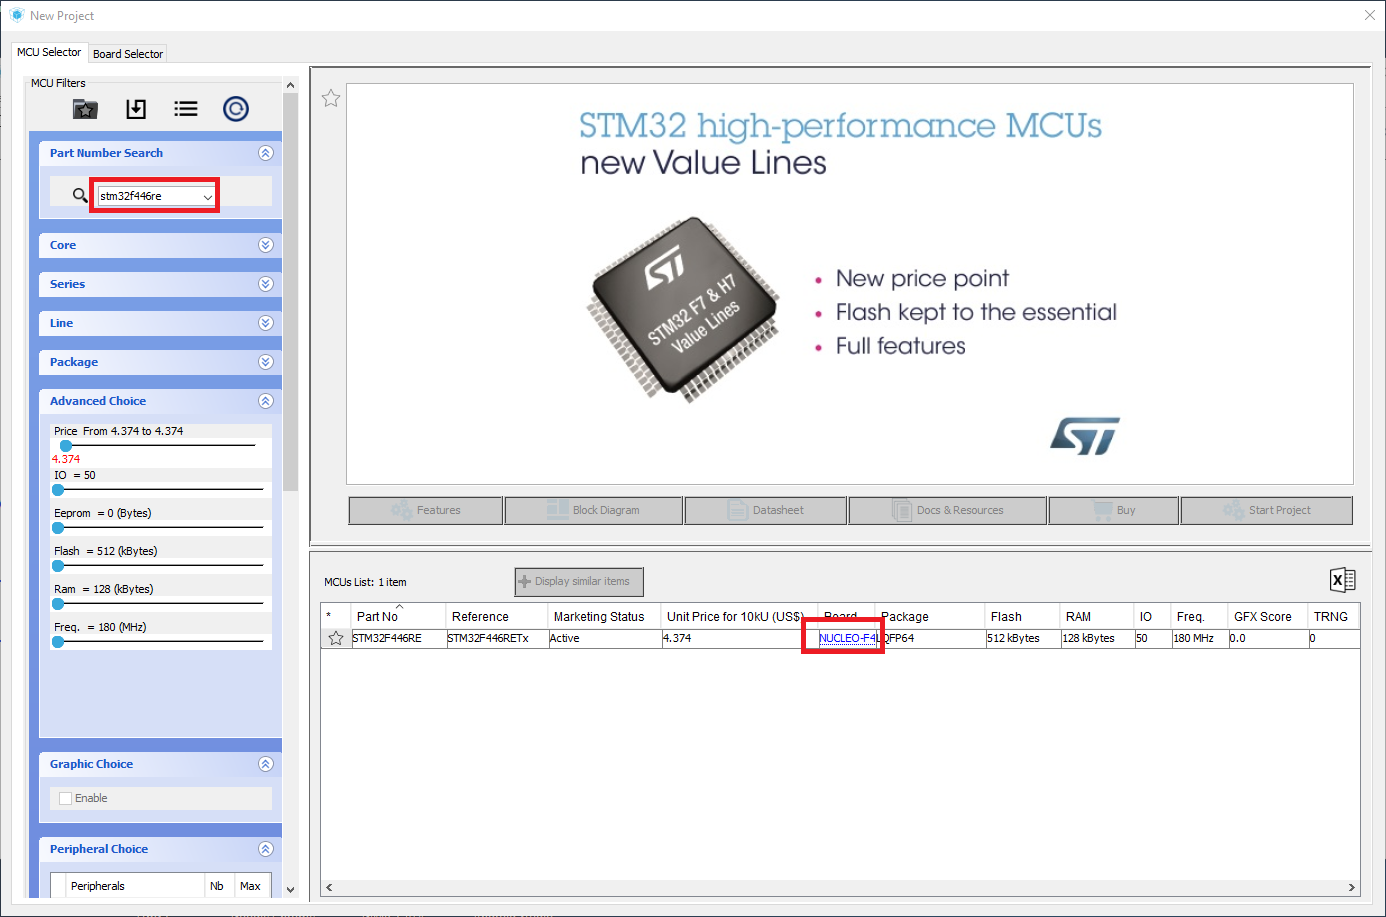Select the MCU Selector tab
Screen dimensions: 1386x917
49,51
